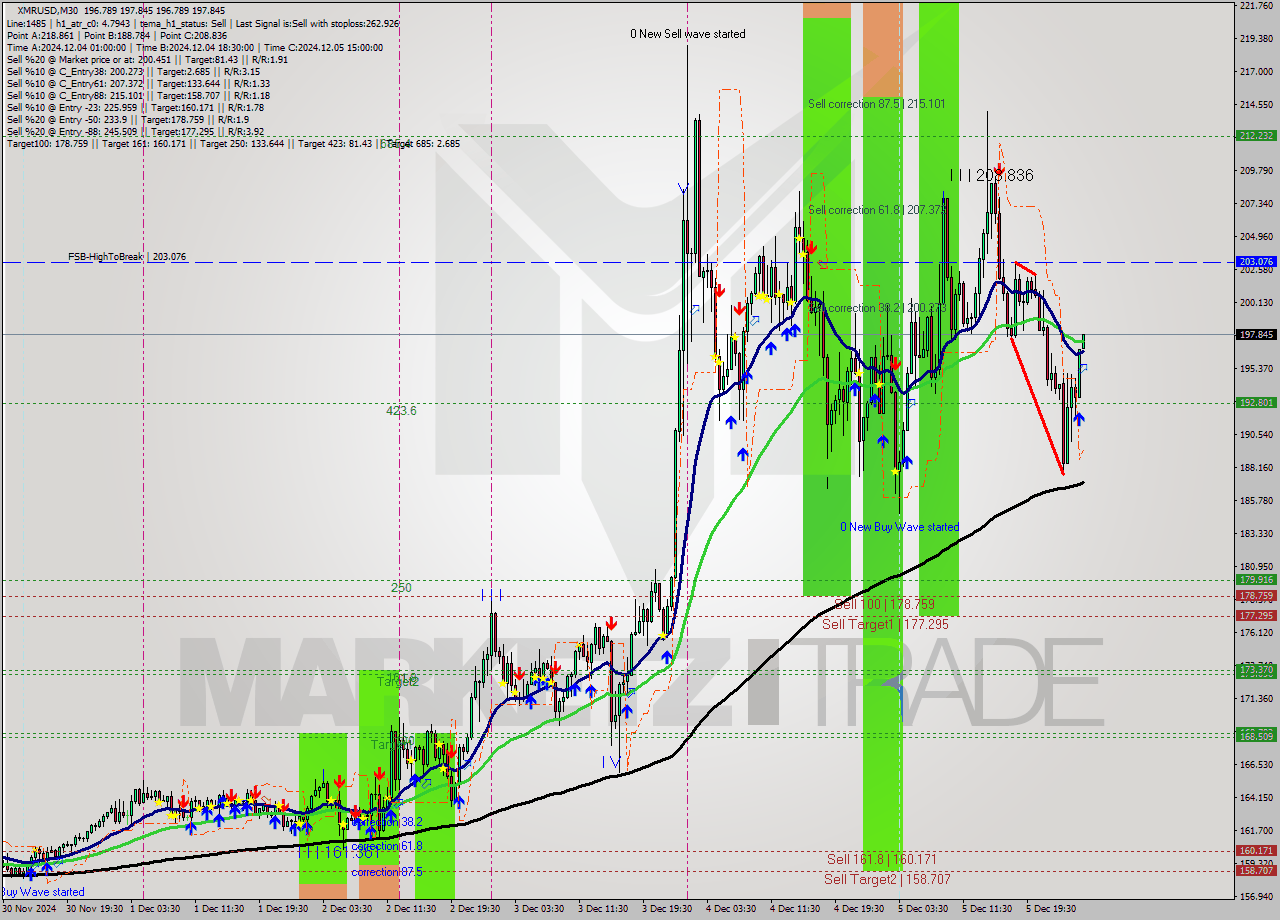The image size is (1280, 920).
Task: Click the '5 Dec 19:30' time axis label
Action: pos(1051,909)
